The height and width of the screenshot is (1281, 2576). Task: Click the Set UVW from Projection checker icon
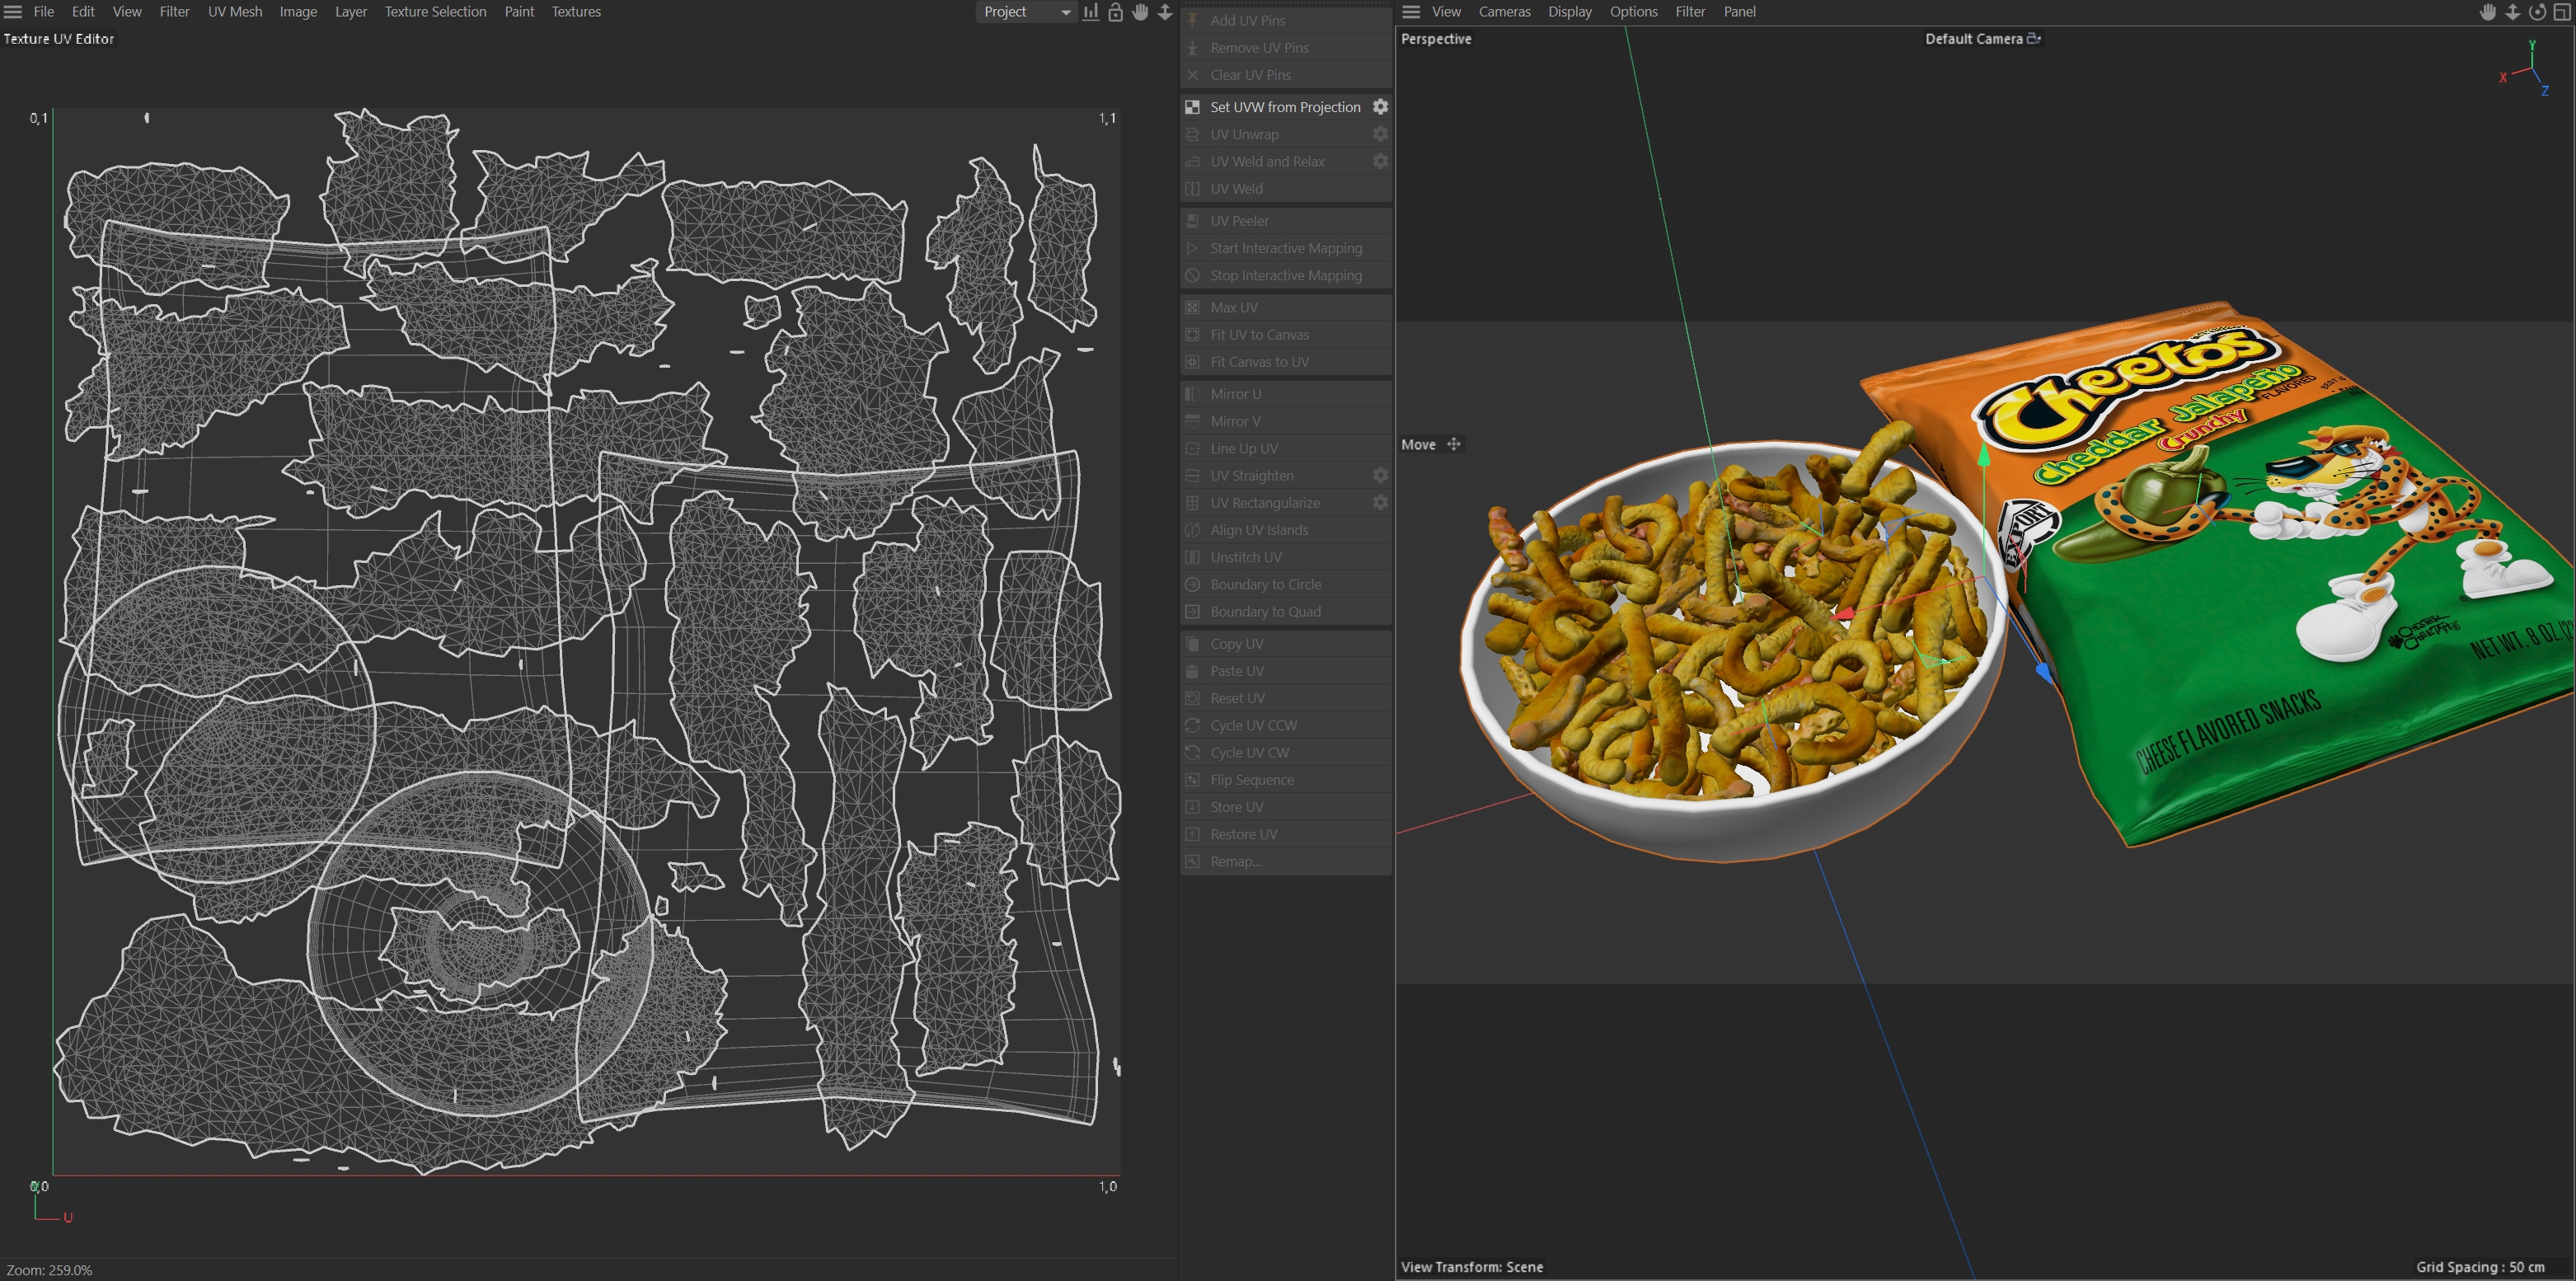[x=1192, y=107]
